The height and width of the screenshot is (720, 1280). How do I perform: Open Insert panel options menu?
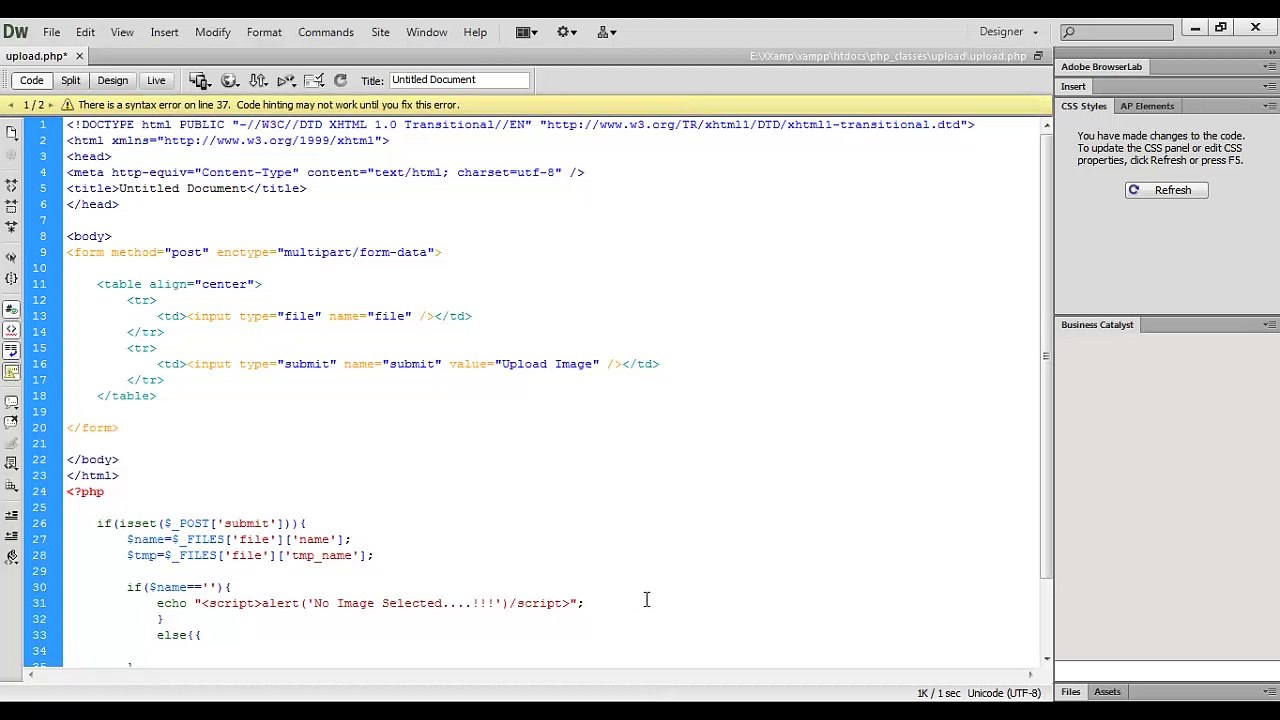(x=1269, y=87)
